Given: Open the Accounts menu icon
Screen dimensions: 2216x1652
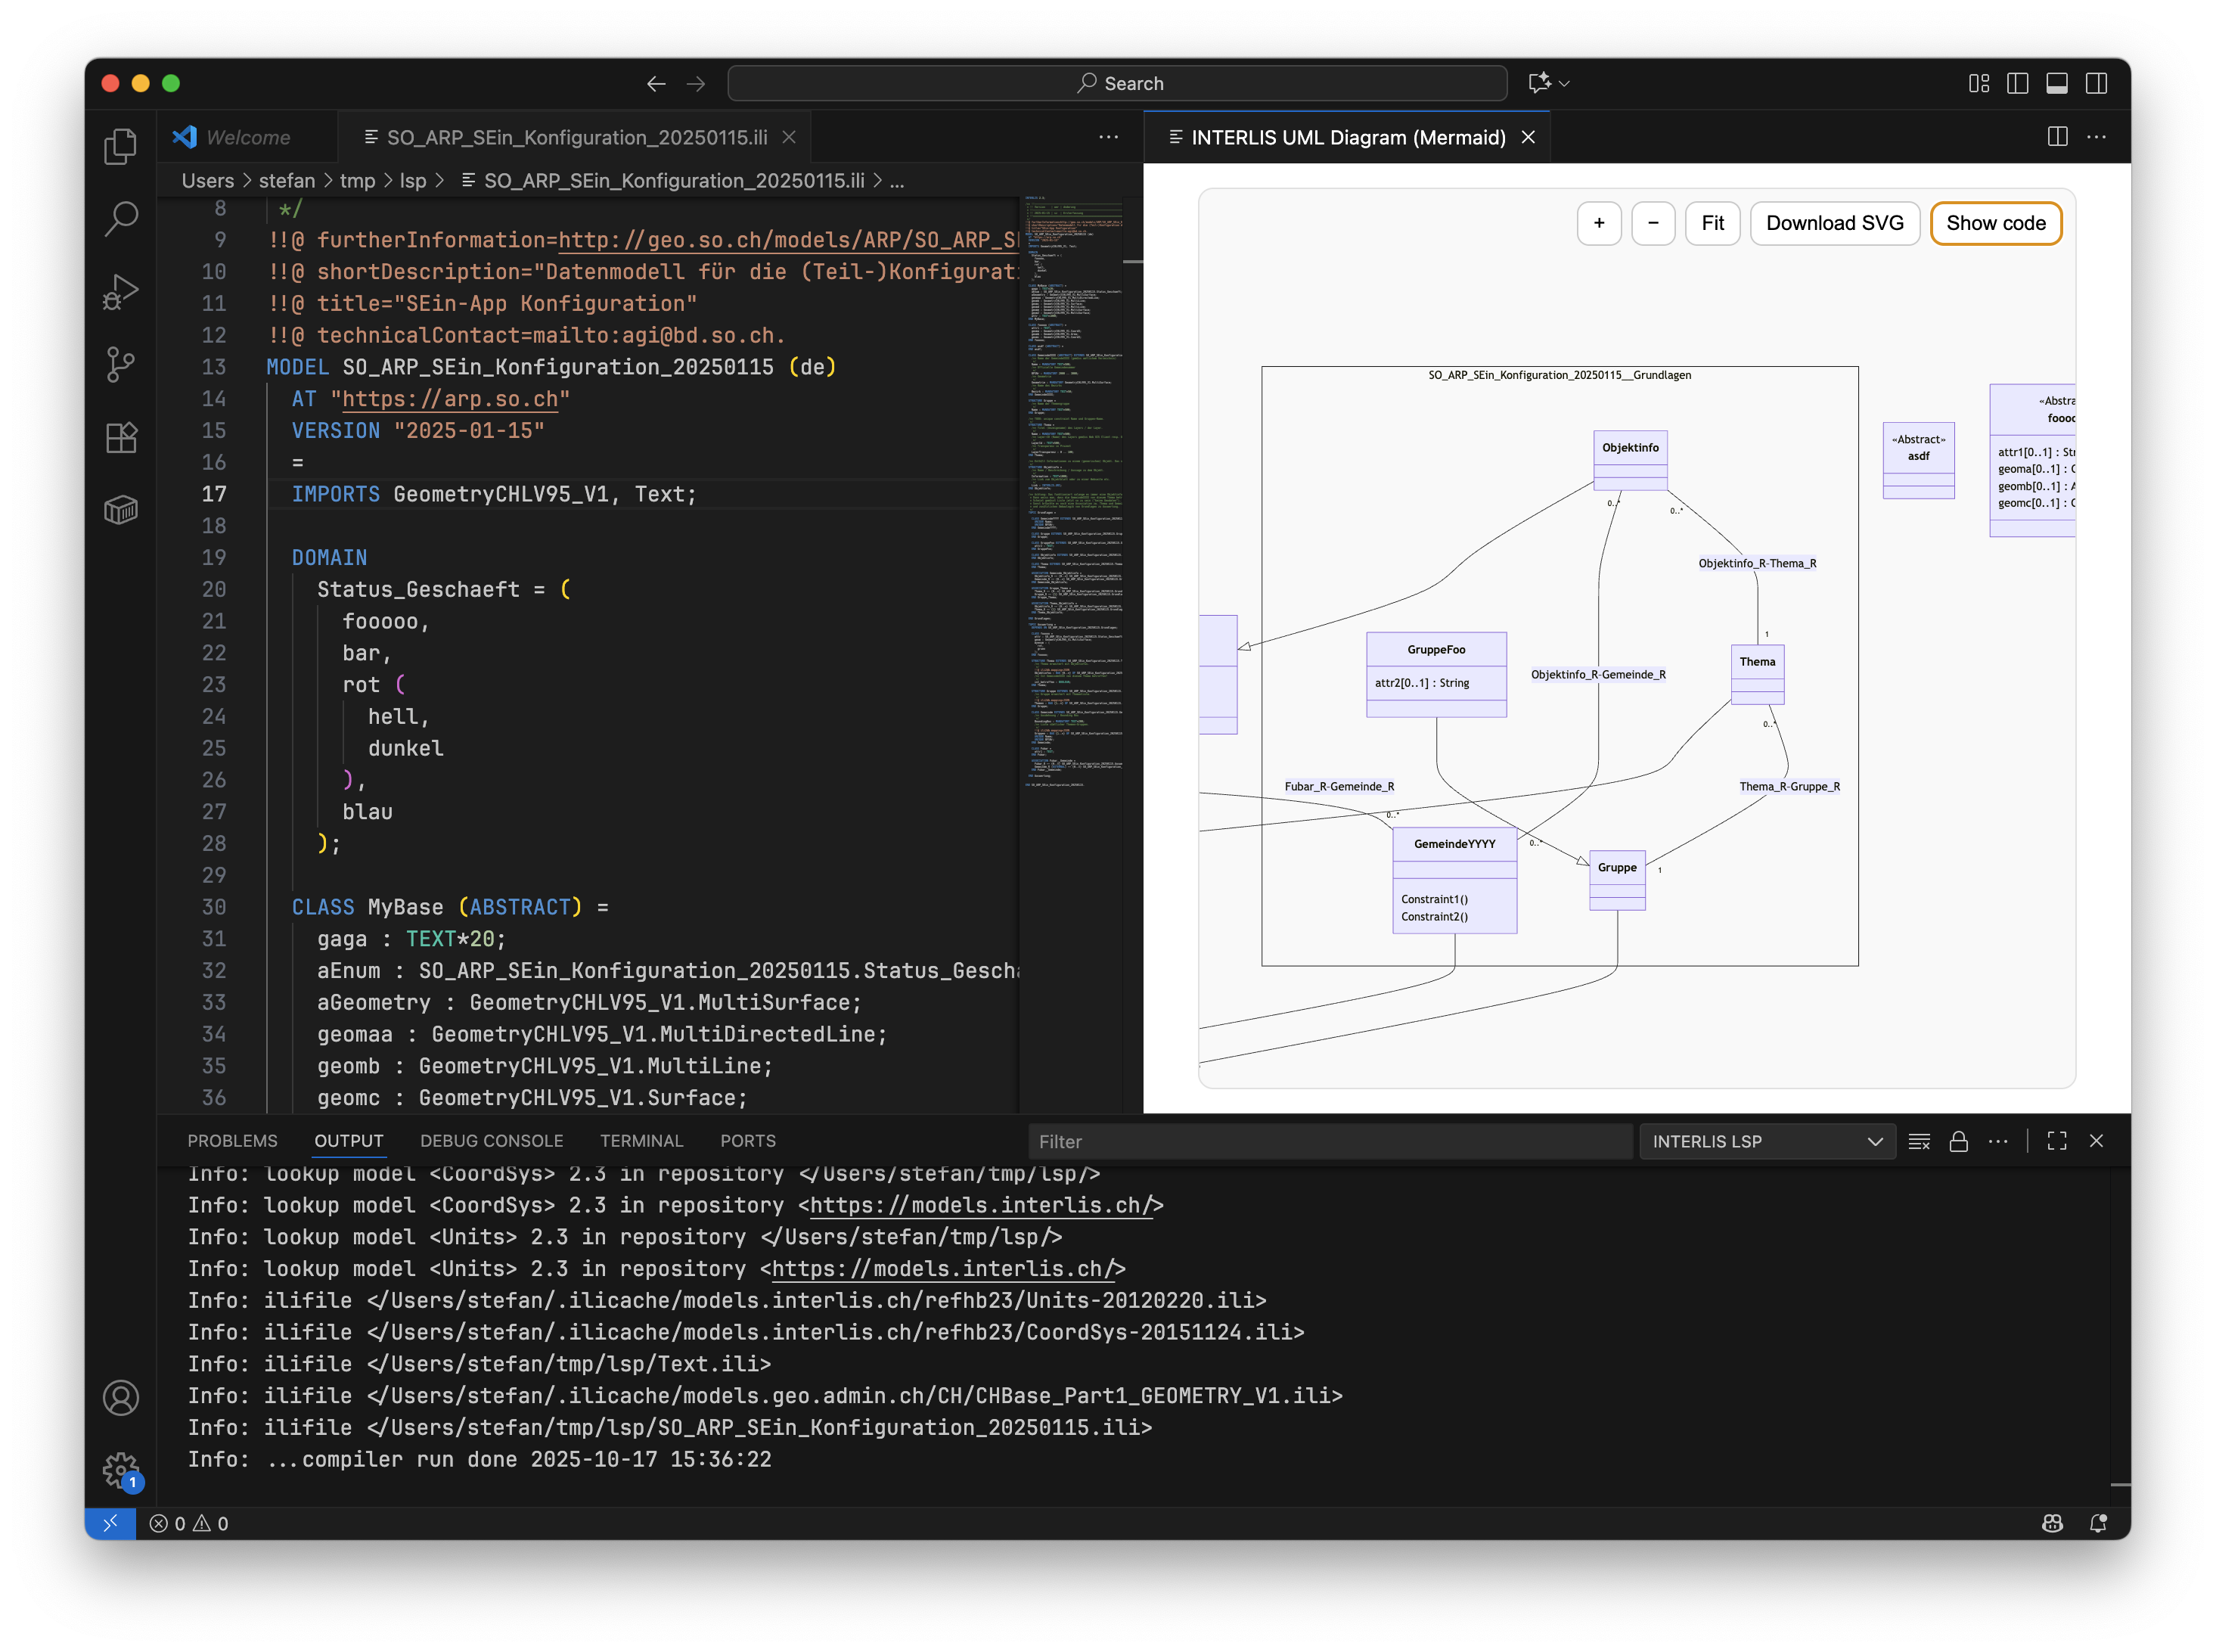Looking at the screenshot, I should point(120,1398).
